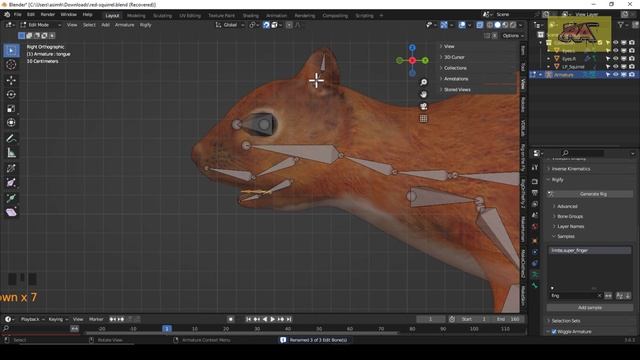The width and height of the screenshot is (640, 360).
Task: Open the File menu
Action: (x=18, y=14)
